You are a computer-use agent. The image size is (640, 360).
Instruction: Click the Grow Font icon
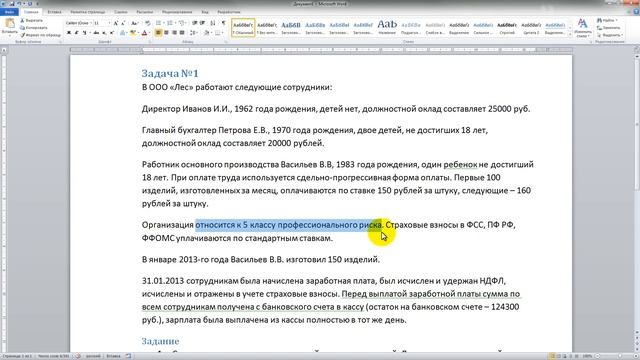point(116,23)
